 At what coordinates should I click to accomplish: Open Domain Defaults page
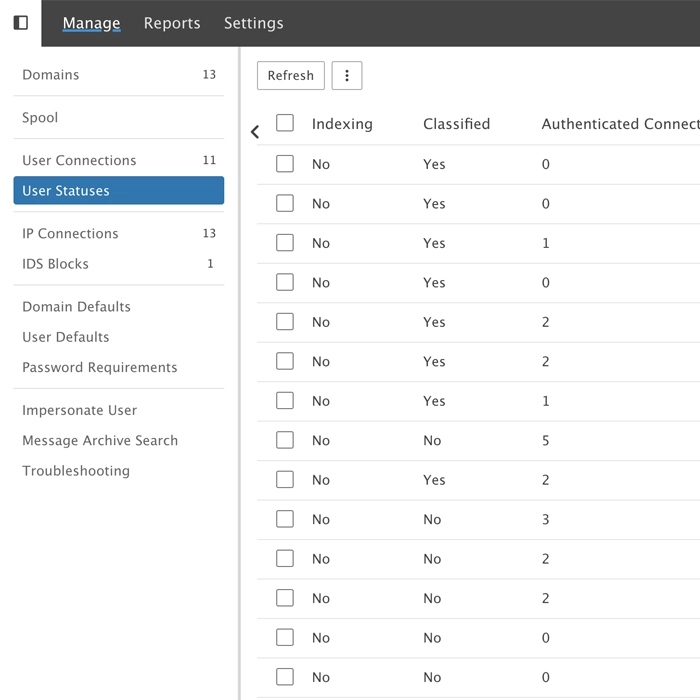119,307
